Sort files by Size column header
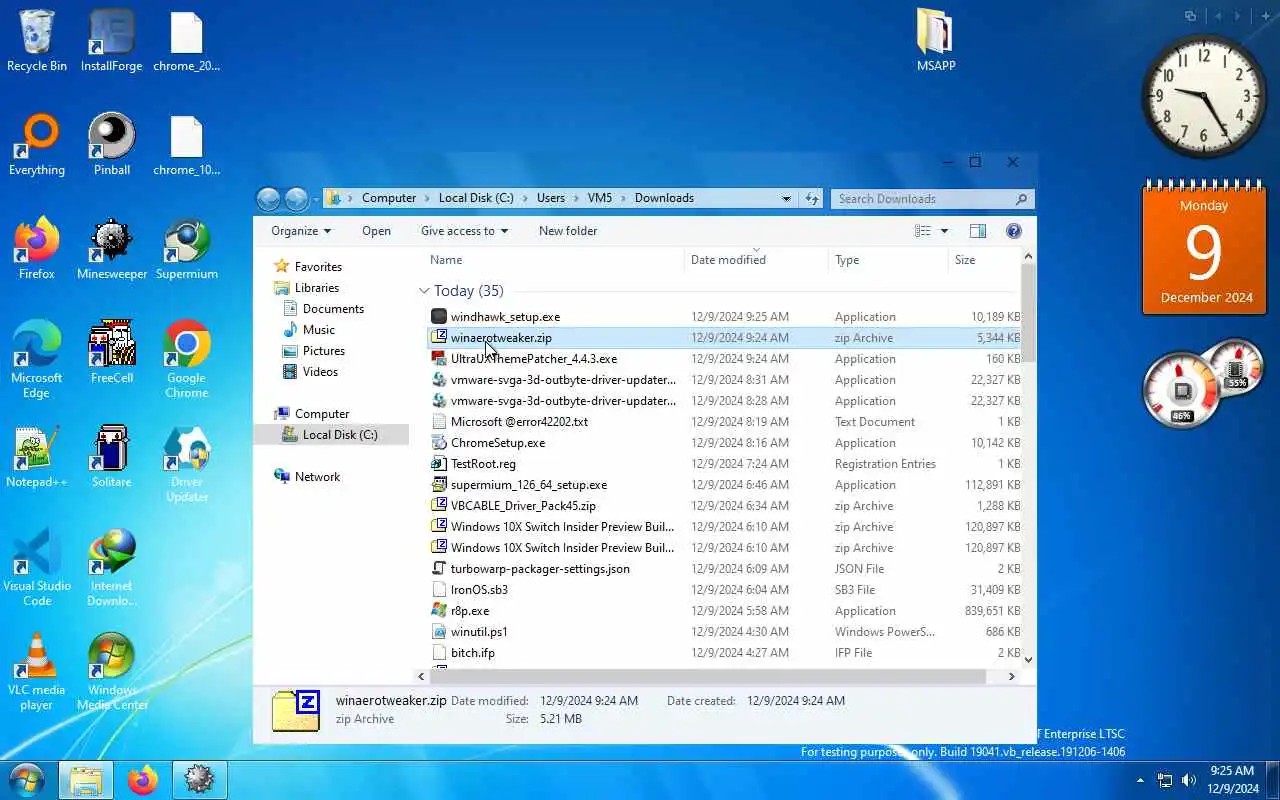1280x800 pixels. (984, 260)
